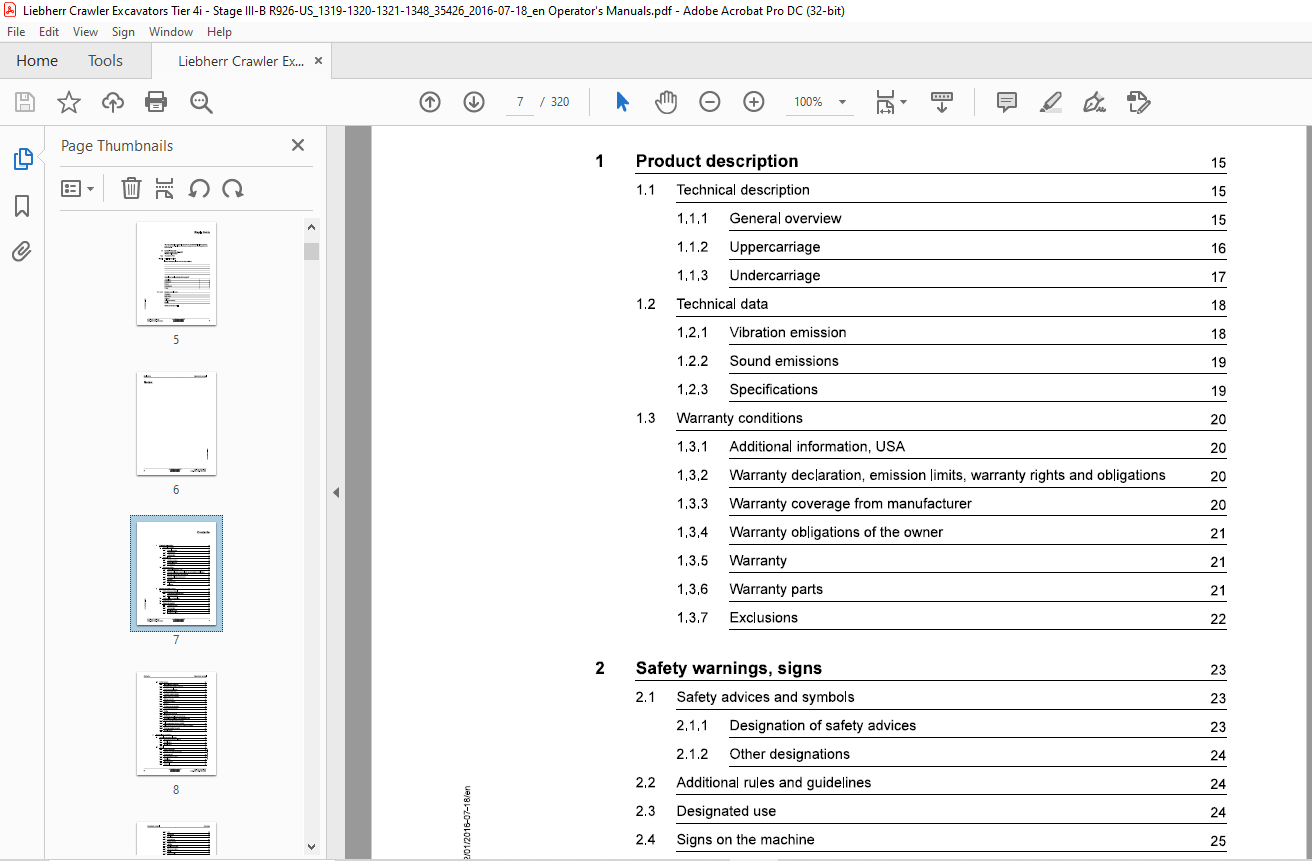Select the Liebherr Crawler document tab
Viewport: 1312px width, 861px height.
pos(241,61)
